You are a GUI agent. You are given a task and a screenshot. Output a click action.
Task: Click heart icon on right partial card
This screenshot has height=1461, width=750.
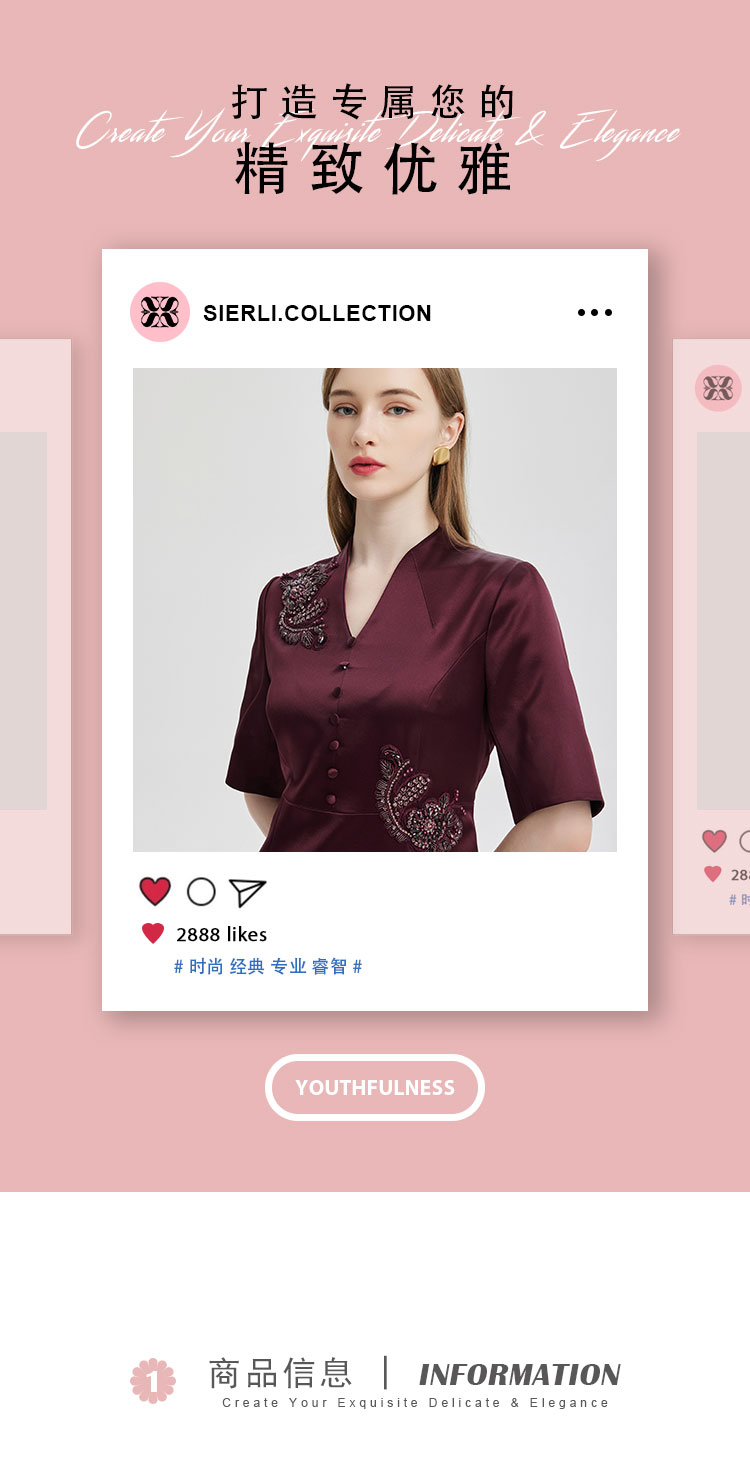click(714, 841)
